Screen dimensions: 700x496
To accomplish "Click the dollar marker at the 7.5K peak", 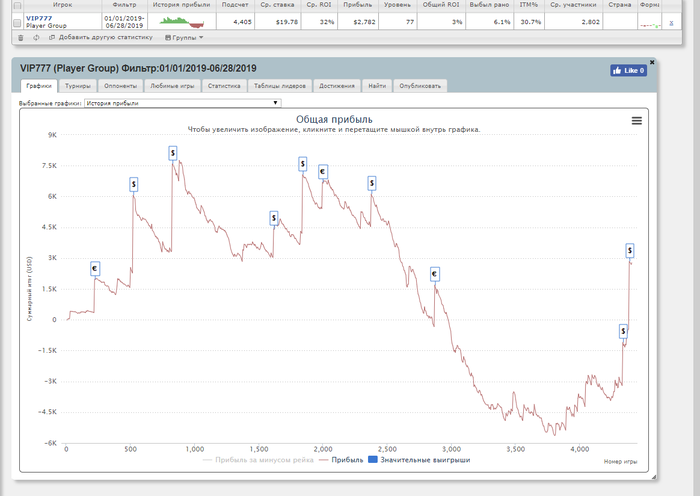I will (173, 153).
